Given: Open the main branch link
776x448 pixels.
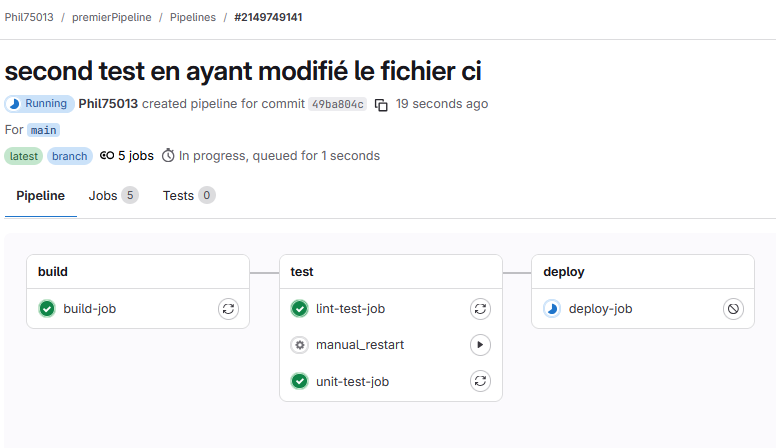Looking at the screenshot, I should coord(43,130).
